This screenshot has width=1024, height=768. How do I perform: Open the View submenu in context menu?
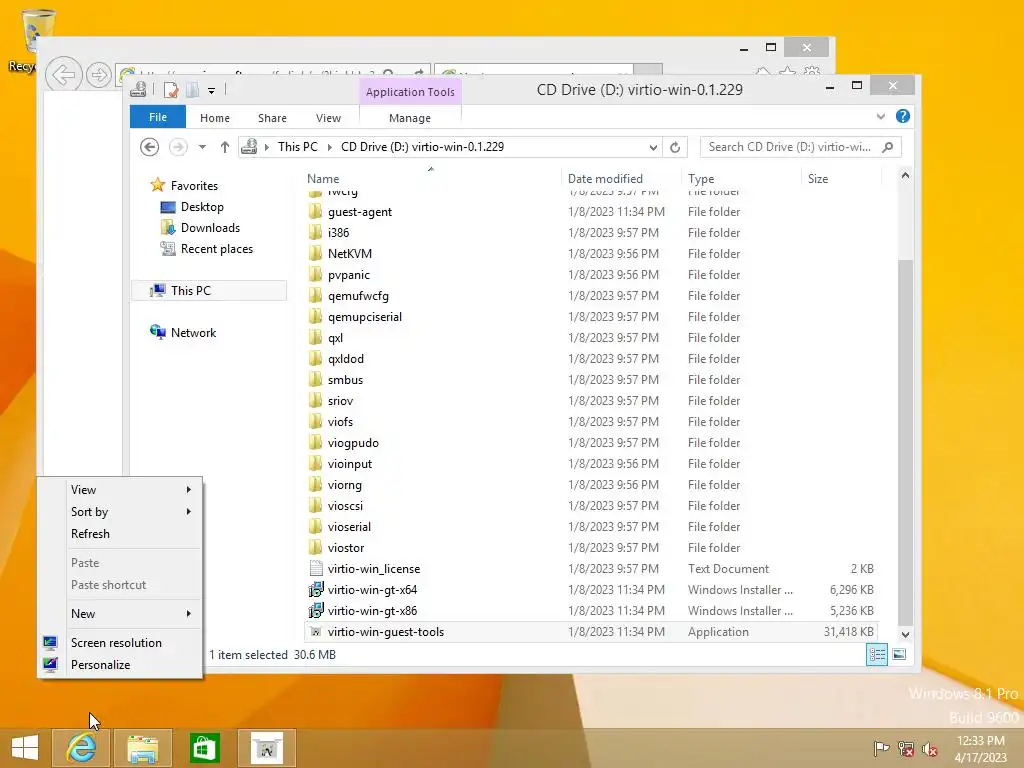click(120, 490)
